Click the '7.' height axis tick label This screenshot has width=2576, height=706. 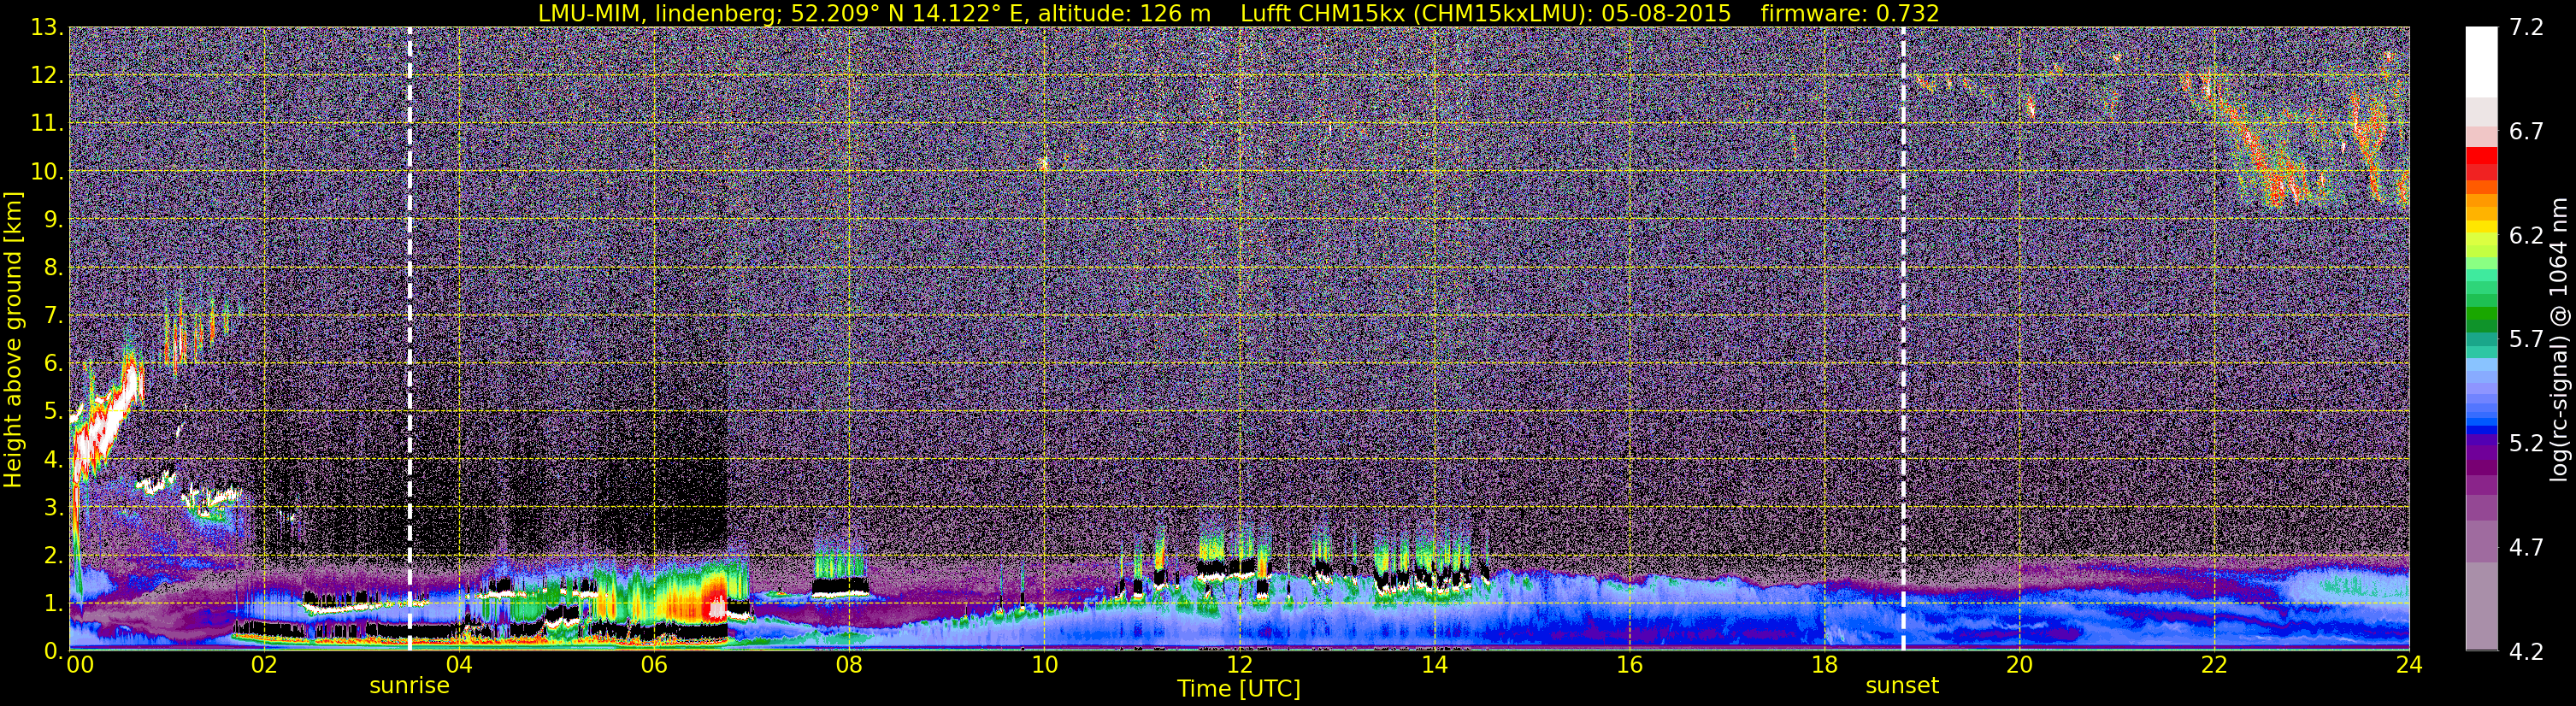[52, 316]
